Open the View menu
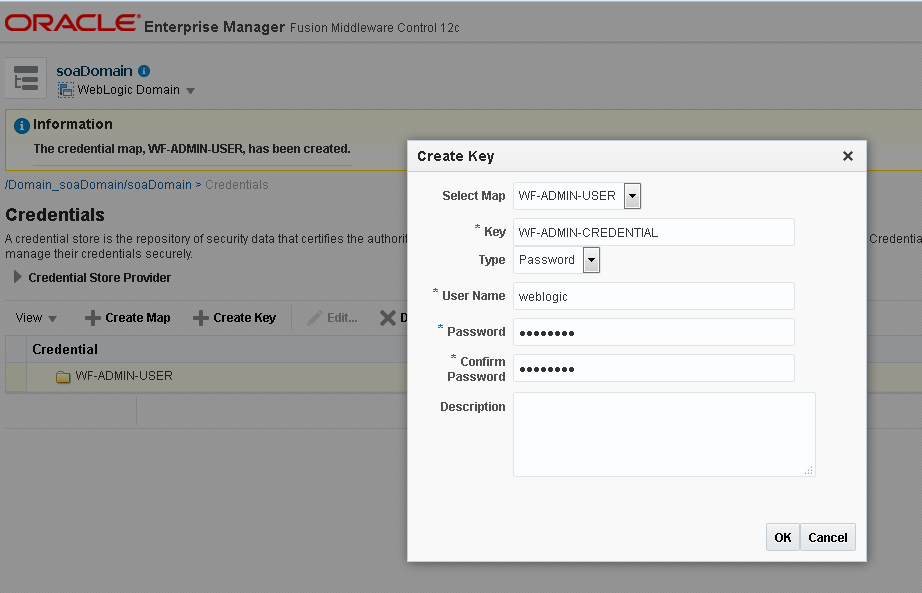Viewport: 922px width, 593px height. pos(36,318)
